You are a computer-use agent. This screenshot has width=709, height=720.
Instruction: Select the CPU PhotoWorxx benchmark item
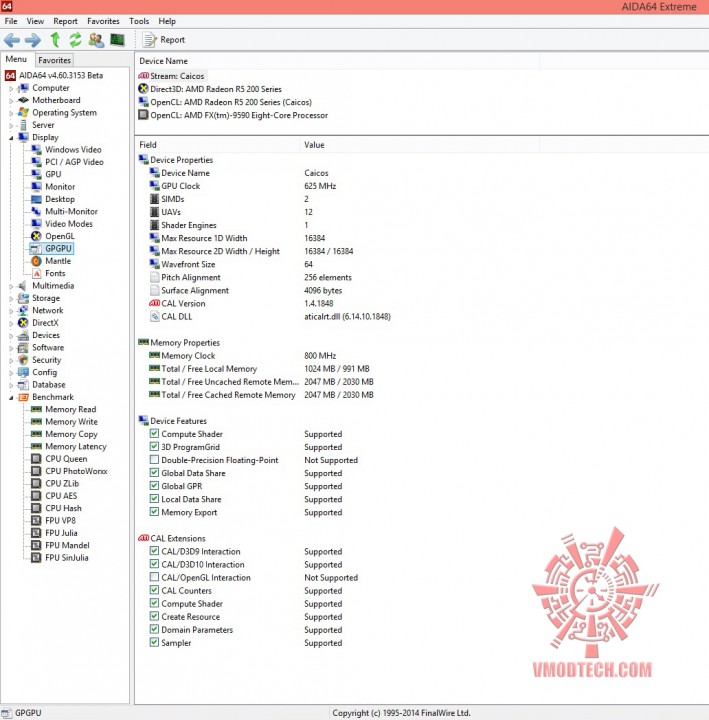(69, 471)
